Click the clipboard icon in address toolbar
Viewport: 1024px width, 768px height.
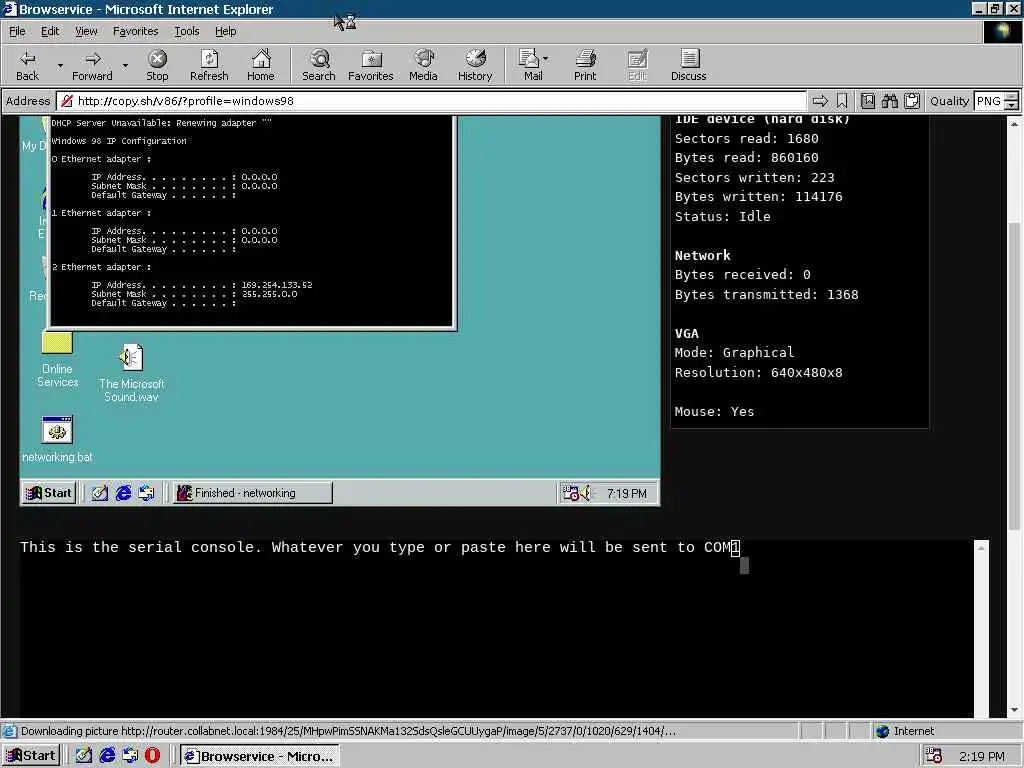[x=912, y=101]
